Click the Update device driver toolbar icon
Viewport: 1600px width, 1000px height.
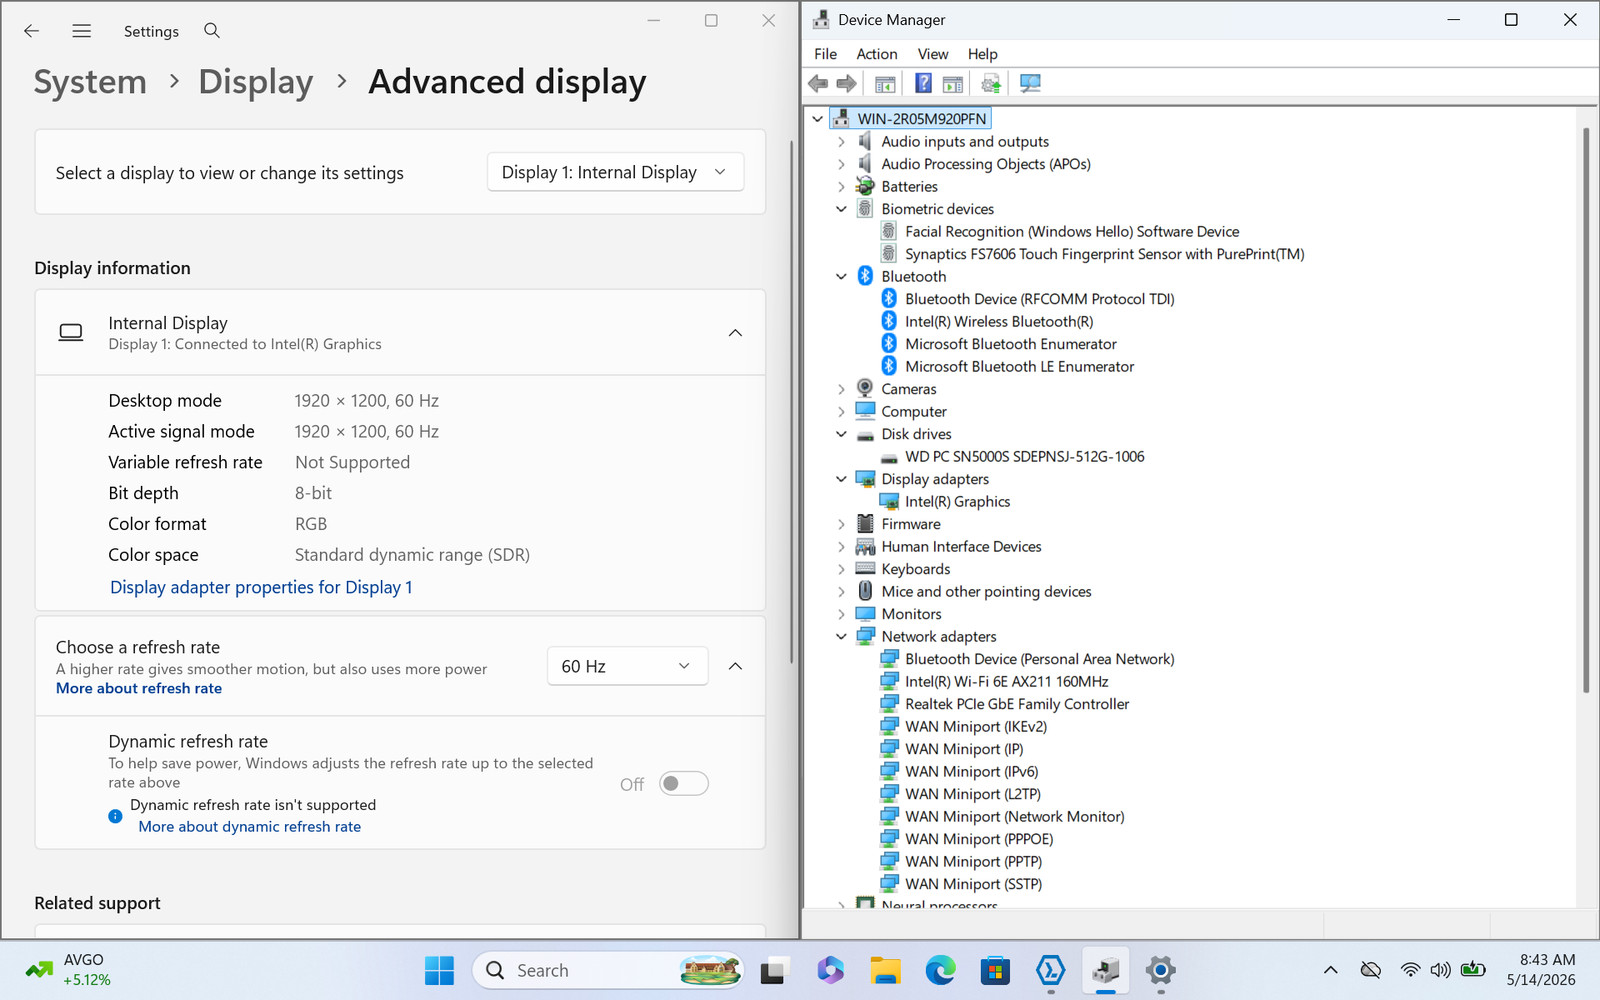tap(991, 84)
